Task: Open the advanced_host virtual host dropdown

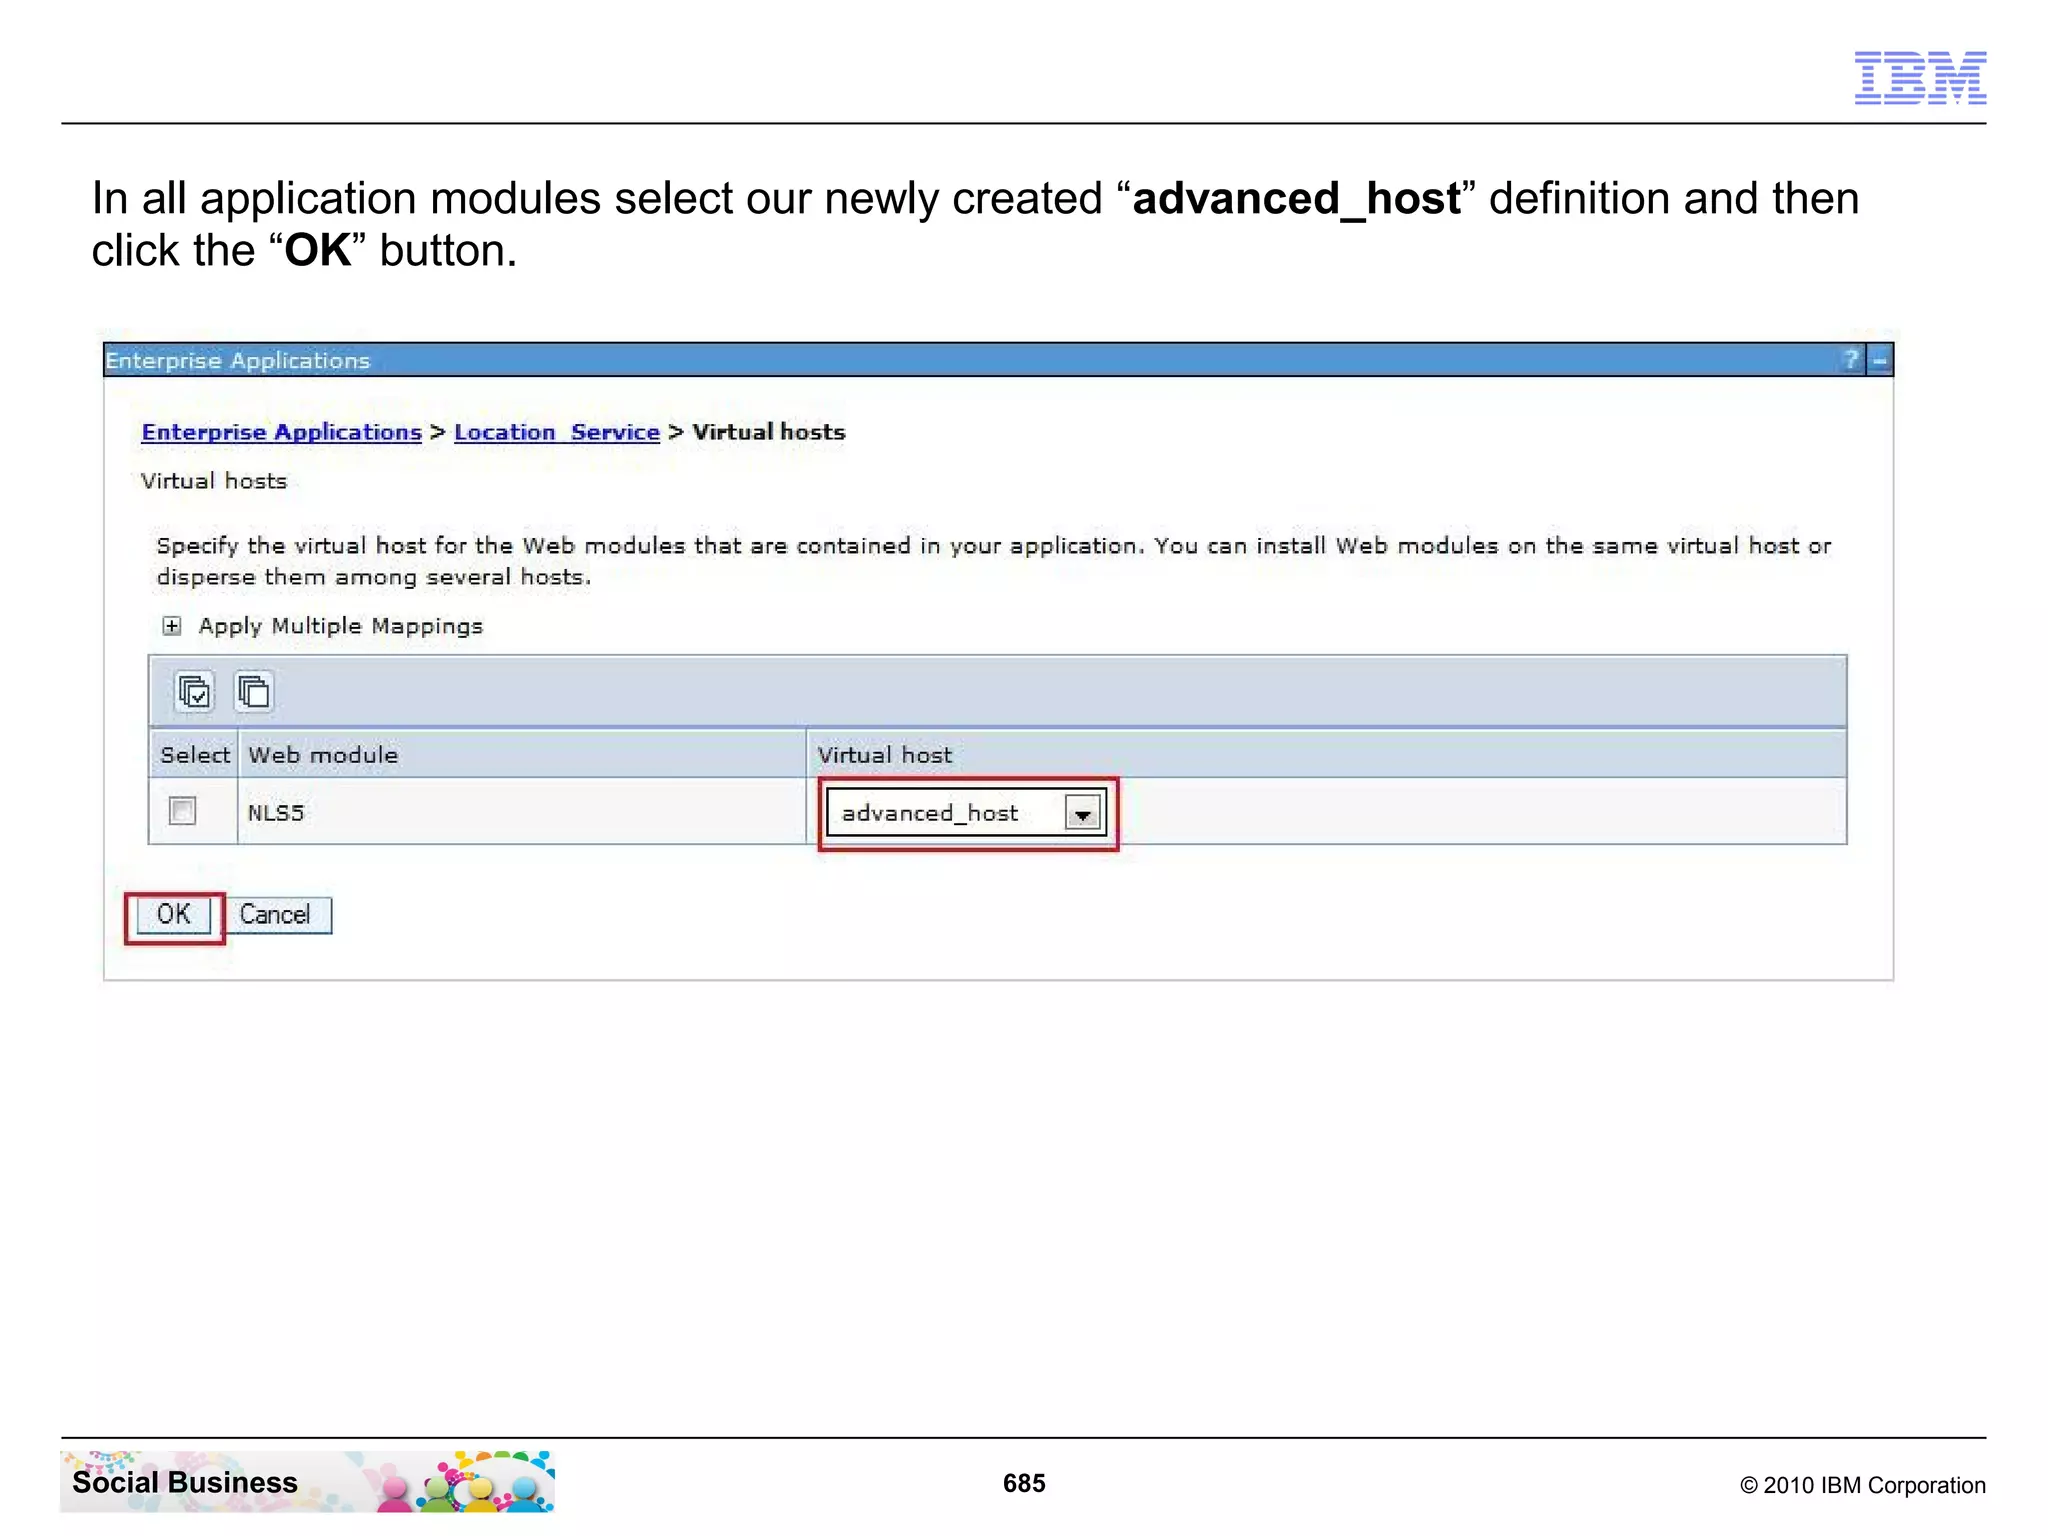Action: tap(966, 813)
